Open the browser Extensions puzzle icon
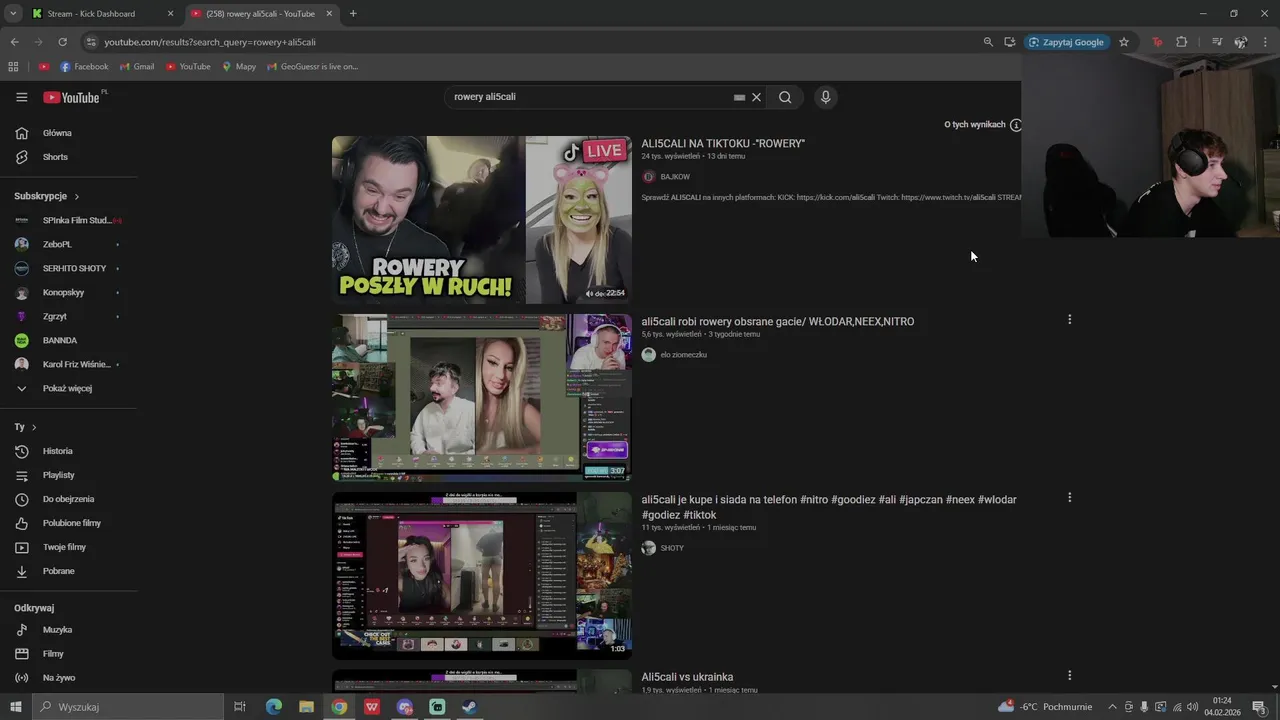1280x720 pixels. coord(1181,42)
